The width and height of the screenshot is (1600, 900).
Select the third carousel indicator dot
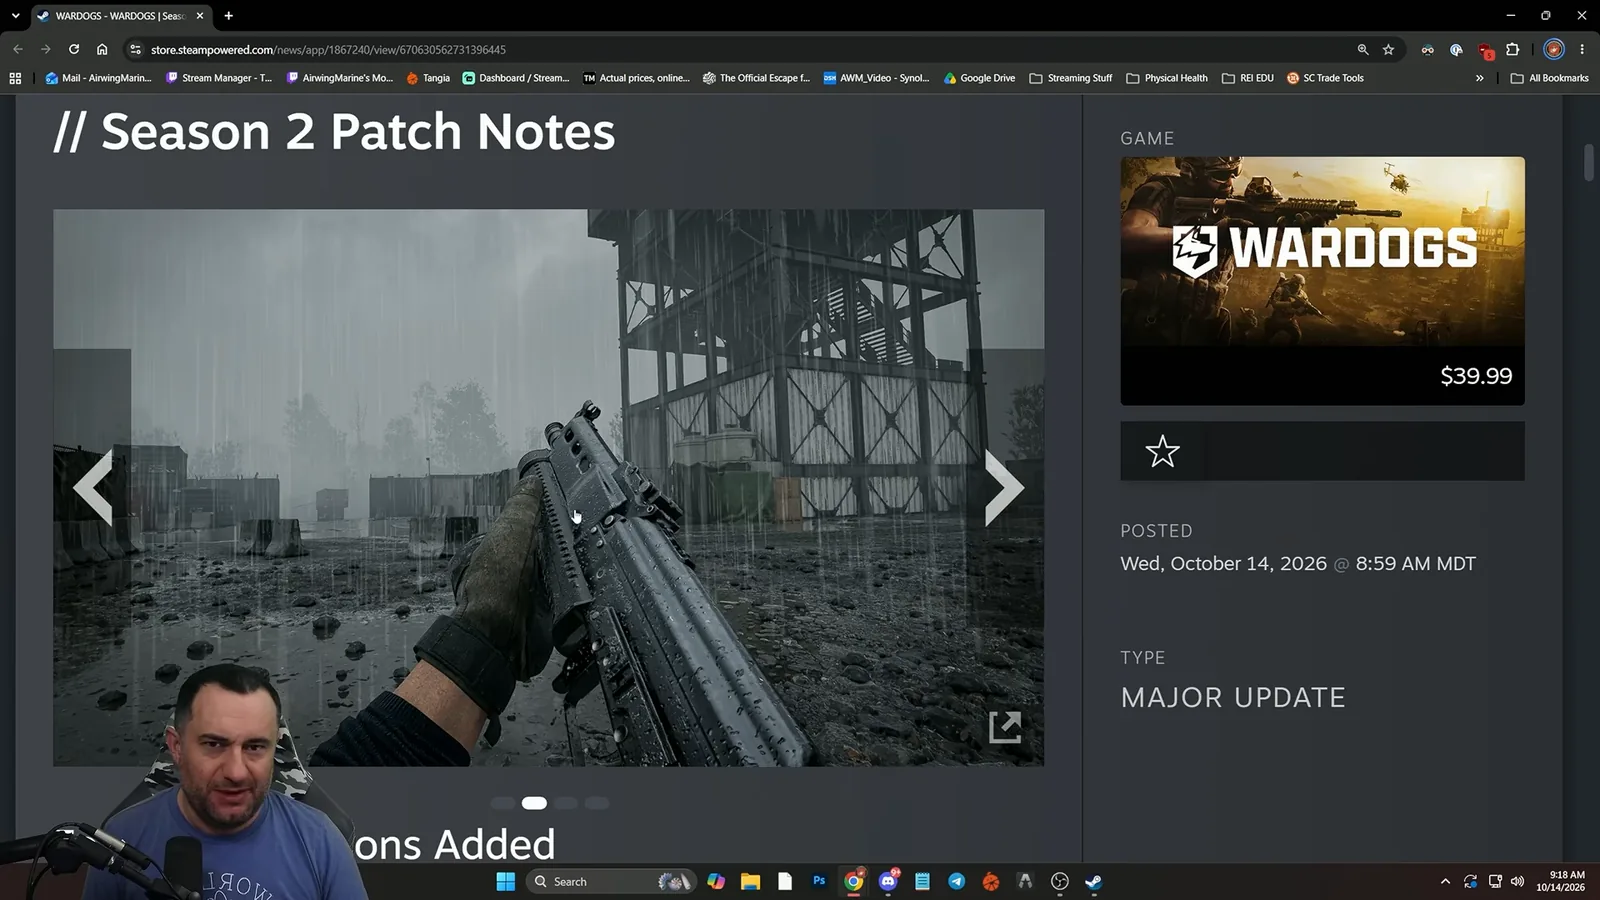point(566,803)
